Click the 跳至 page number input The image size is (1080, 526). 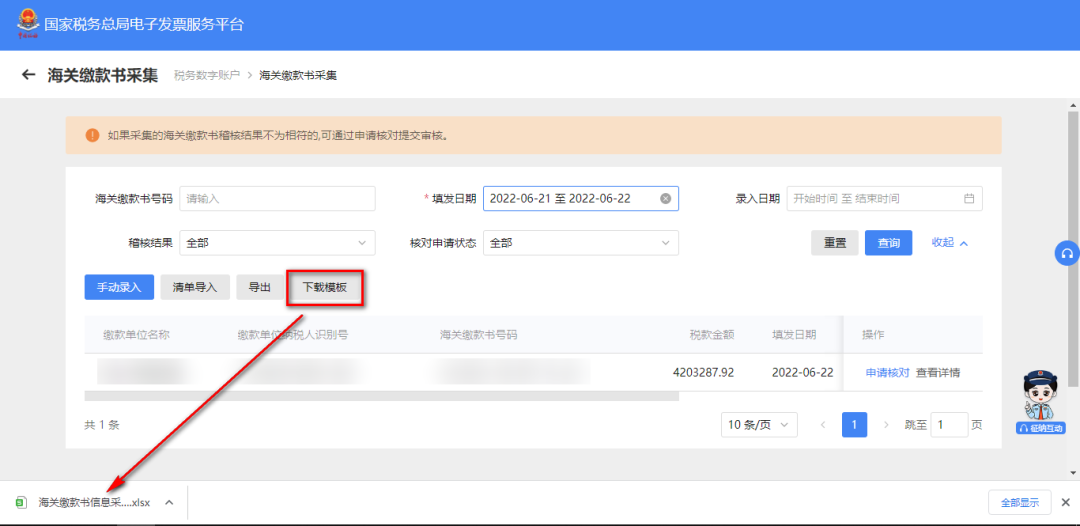[949, 425]
